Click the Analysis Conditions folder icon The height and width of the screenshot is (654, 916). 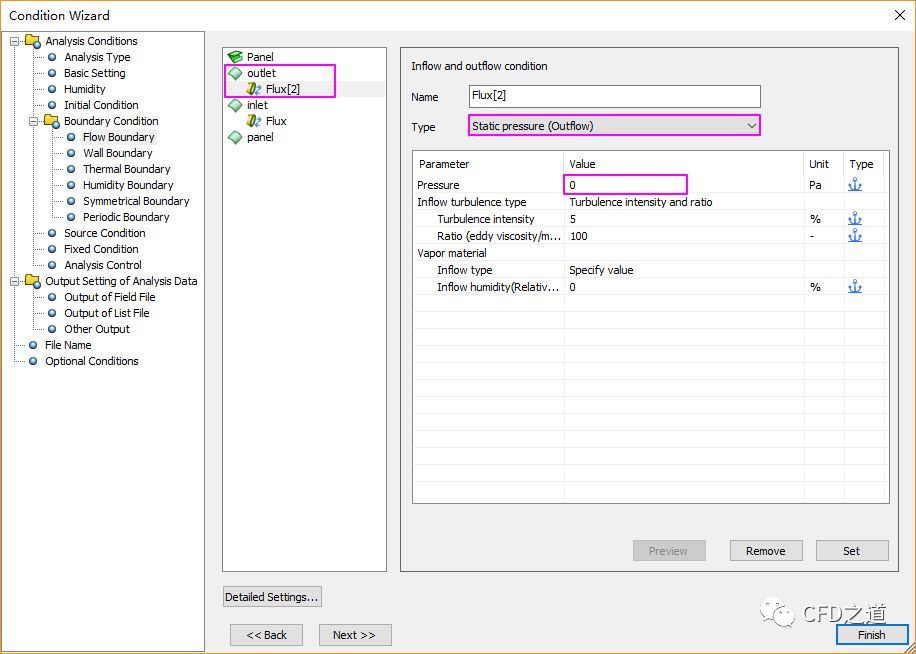[x=33, y=41]
